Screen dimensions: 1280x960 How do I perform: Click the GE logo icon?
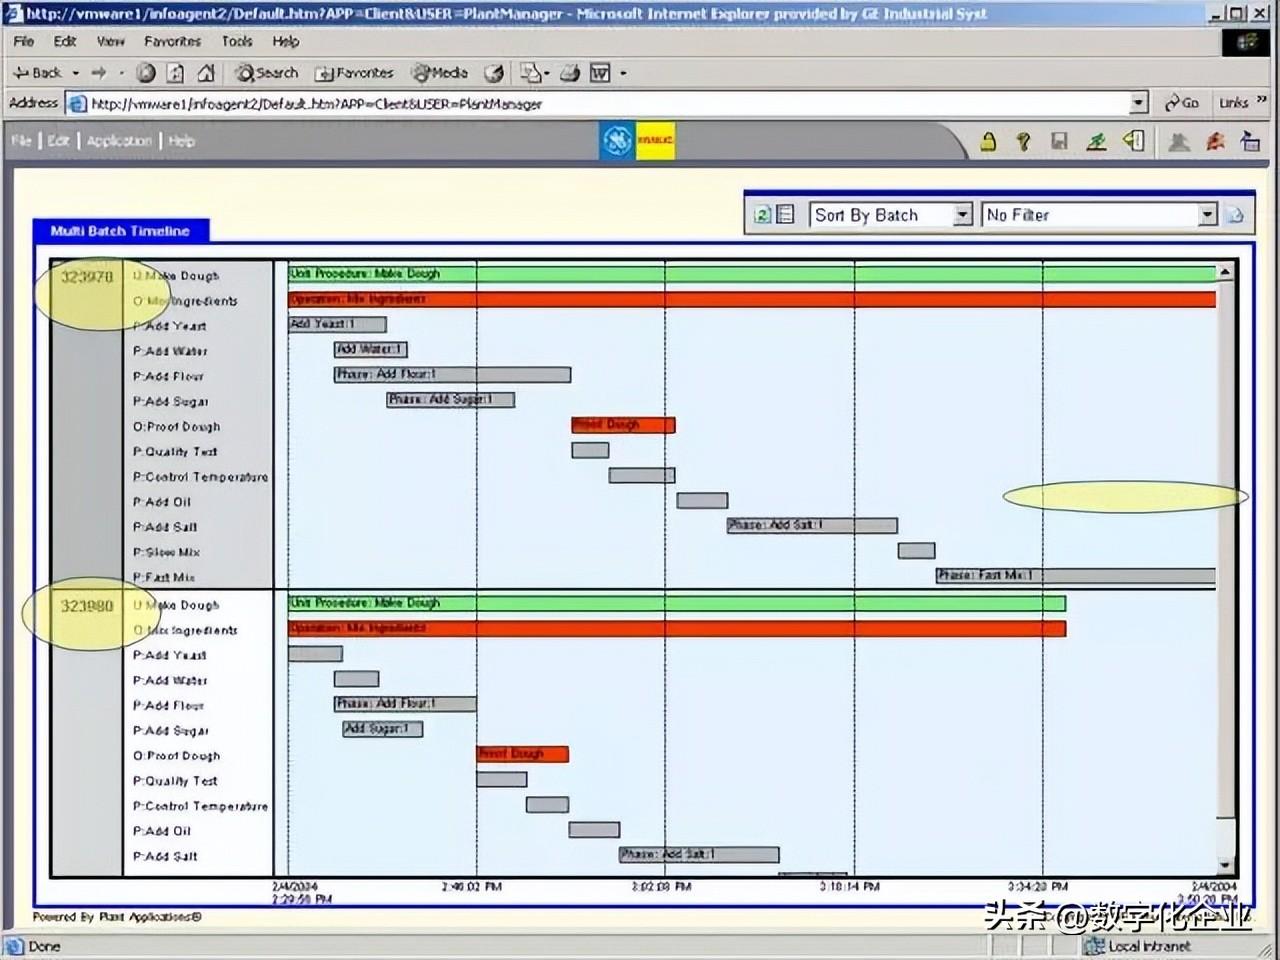tap(617, 141)
